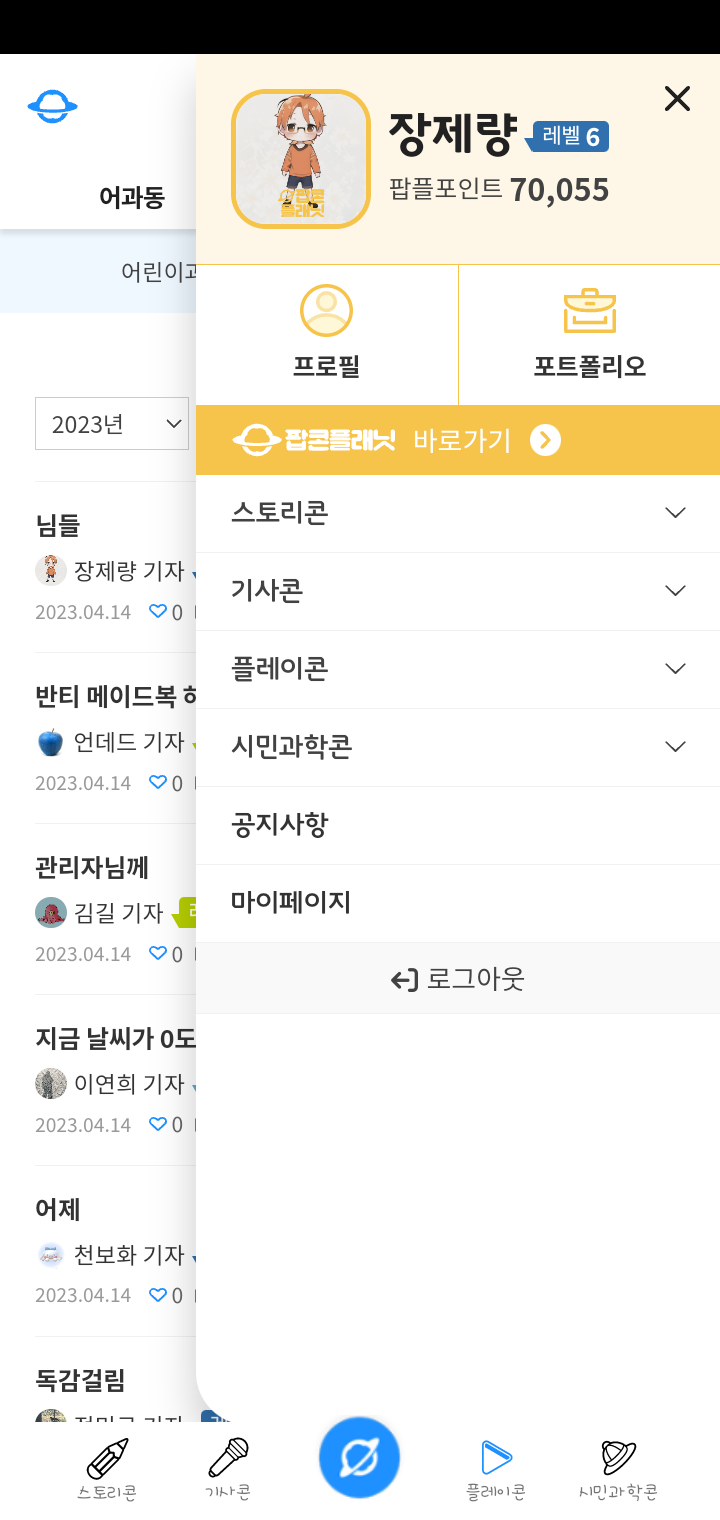
Task: Expand the 플레이콘 menu chevron
Action: [676, 669]
